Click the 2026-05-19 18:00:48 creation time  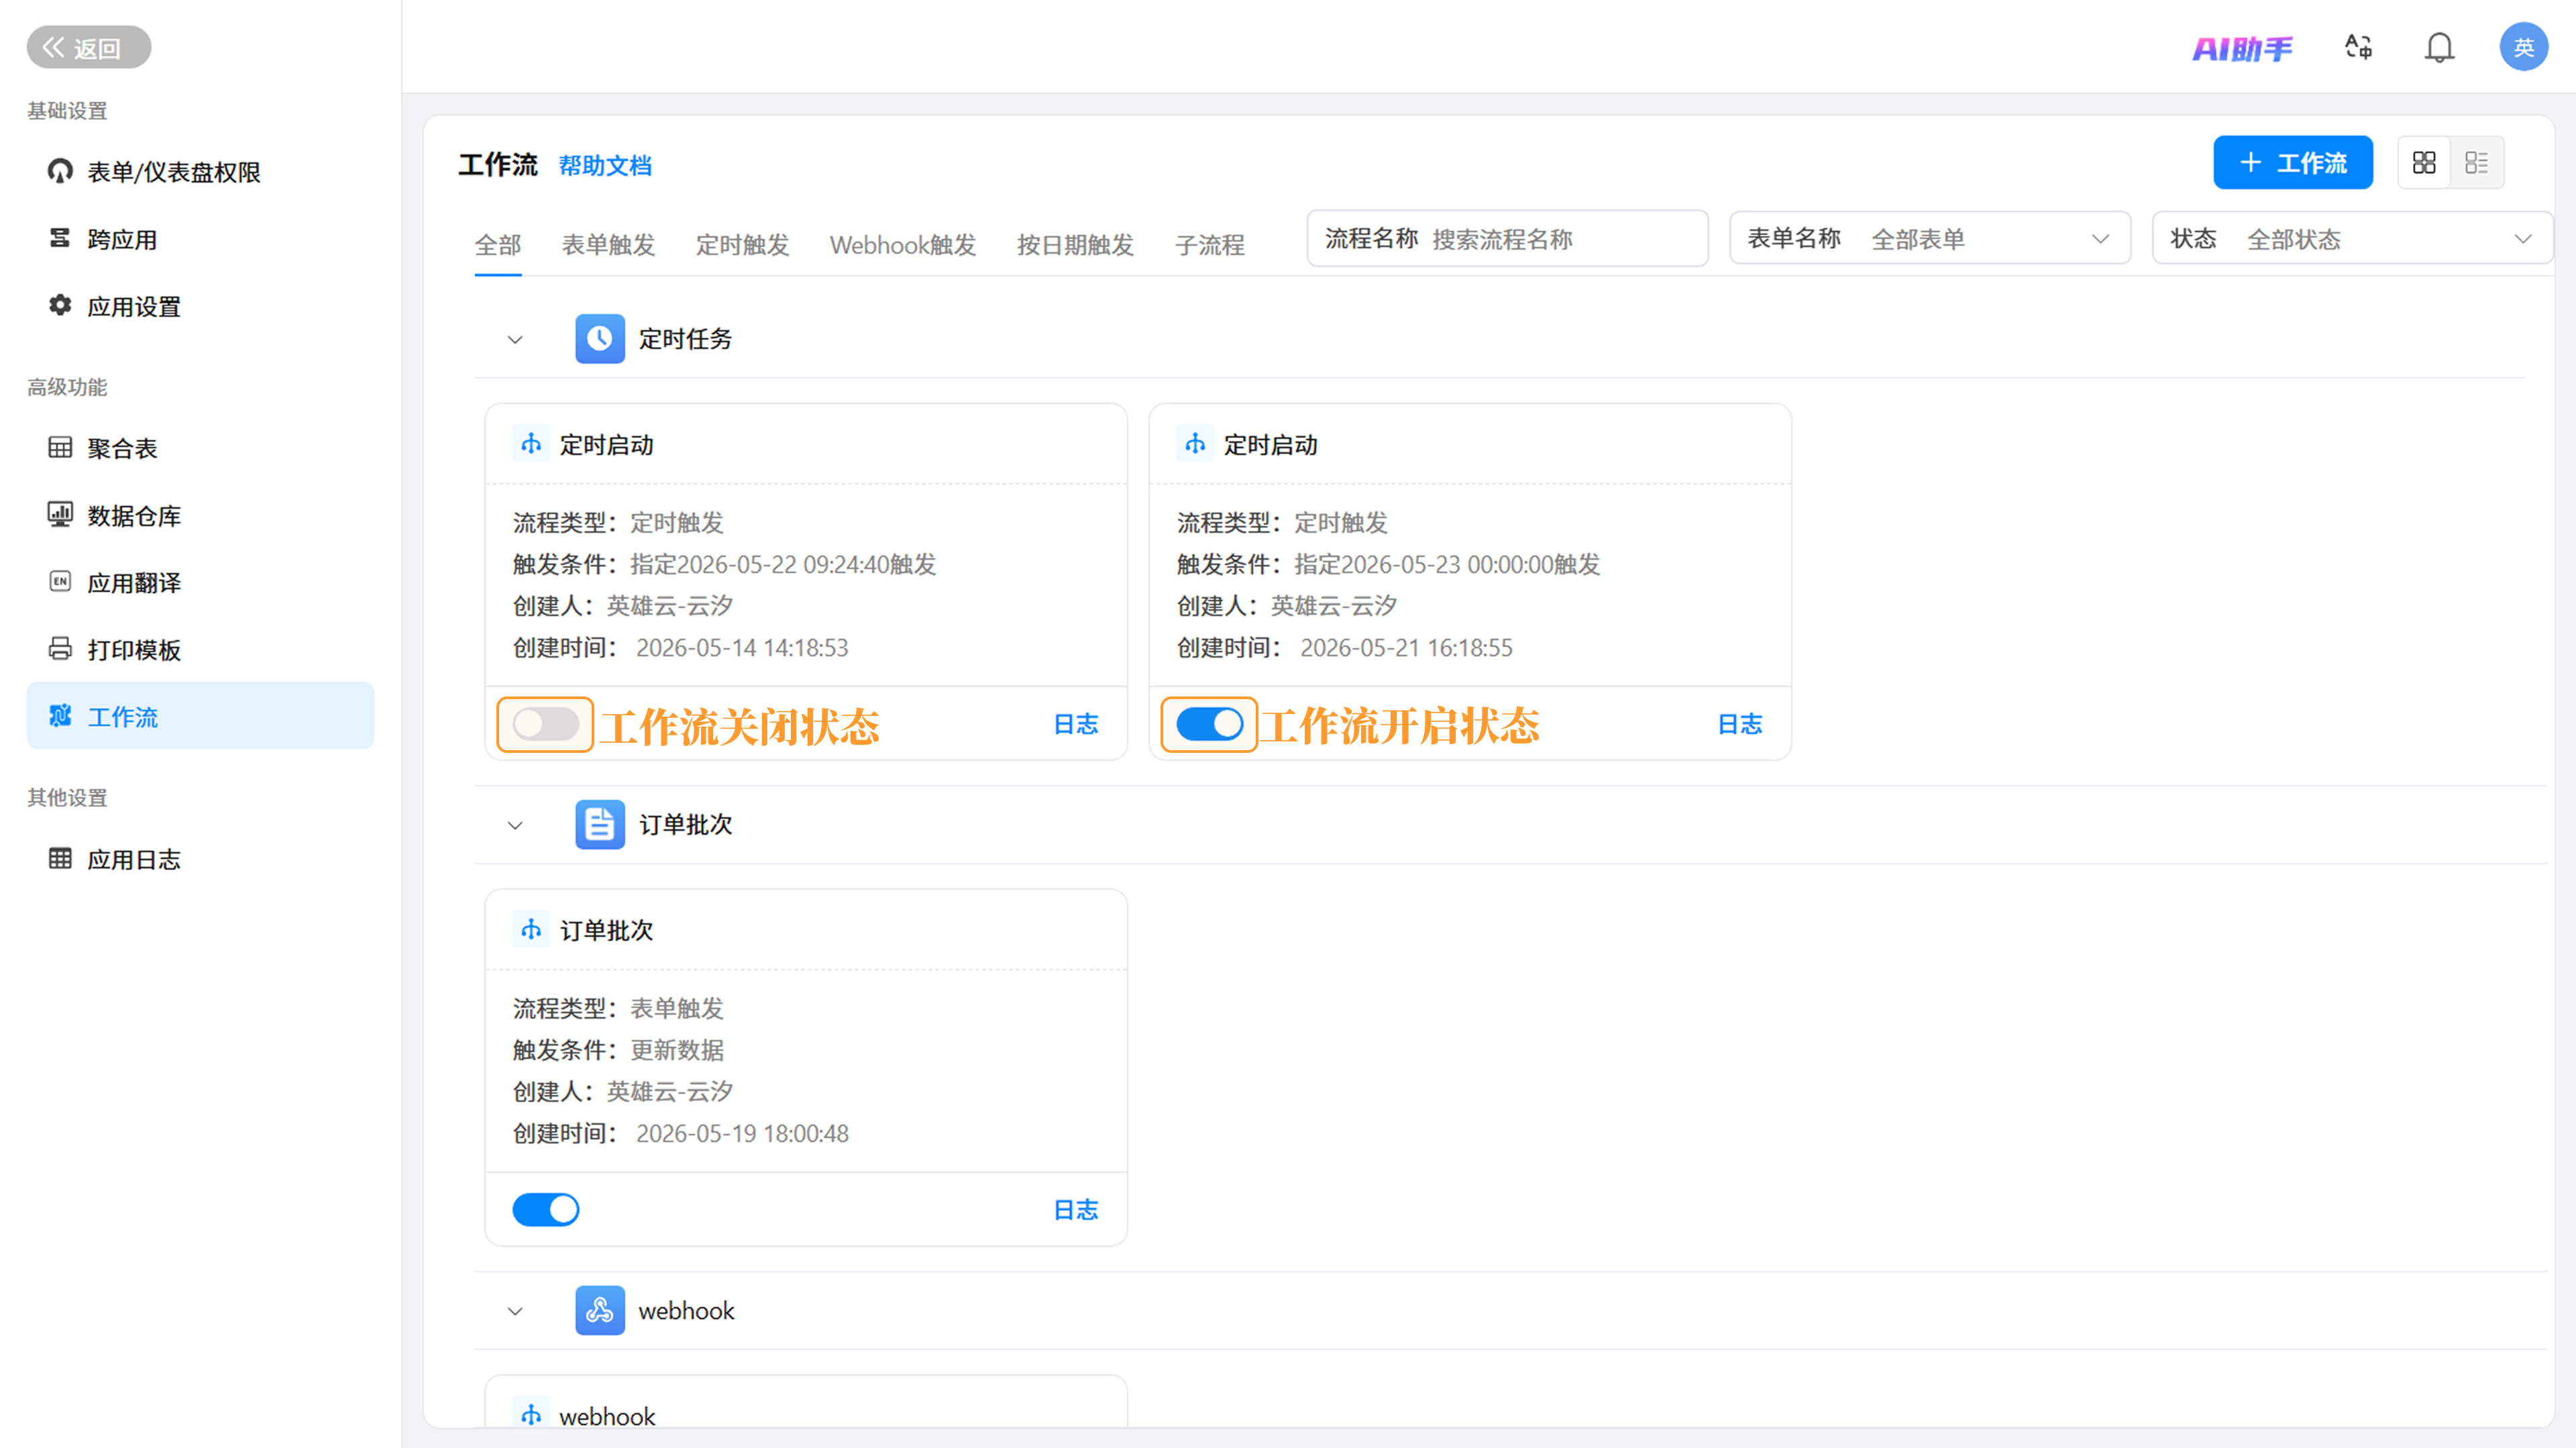click(x=742, y=1133)
